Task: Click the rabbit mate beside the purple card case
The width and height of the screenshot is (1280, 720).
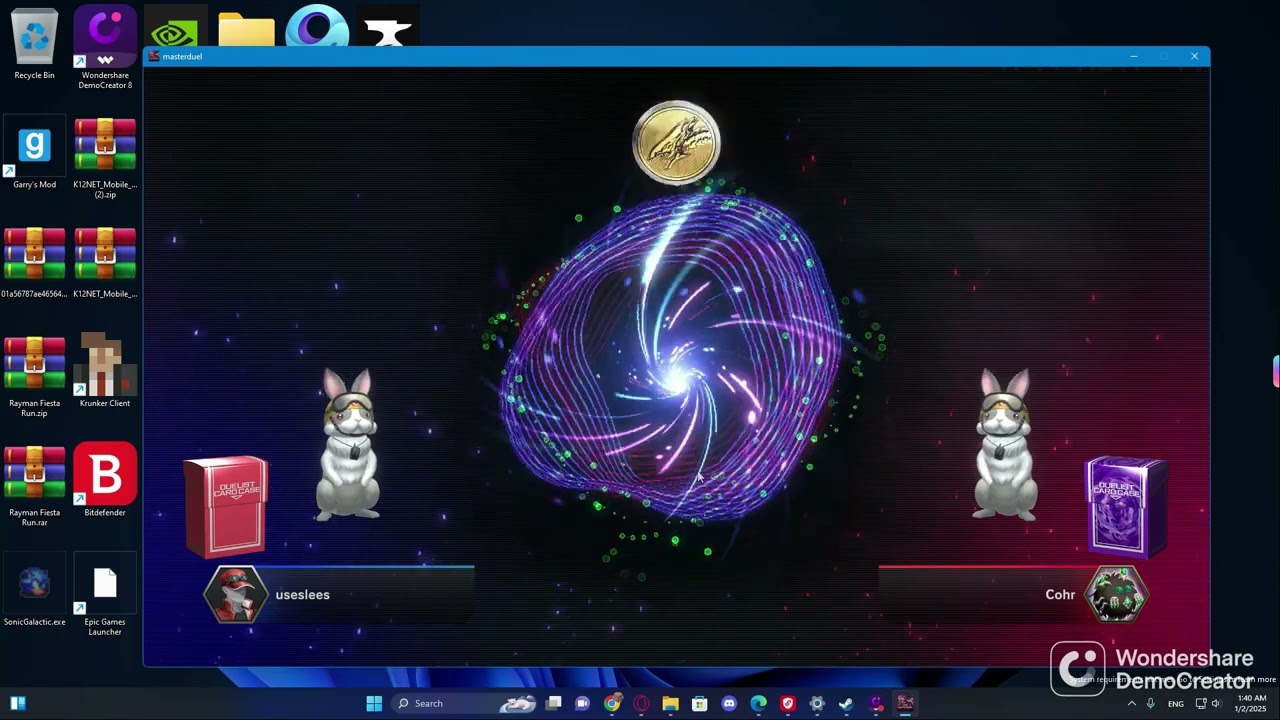Action: tap(1005, 444)
